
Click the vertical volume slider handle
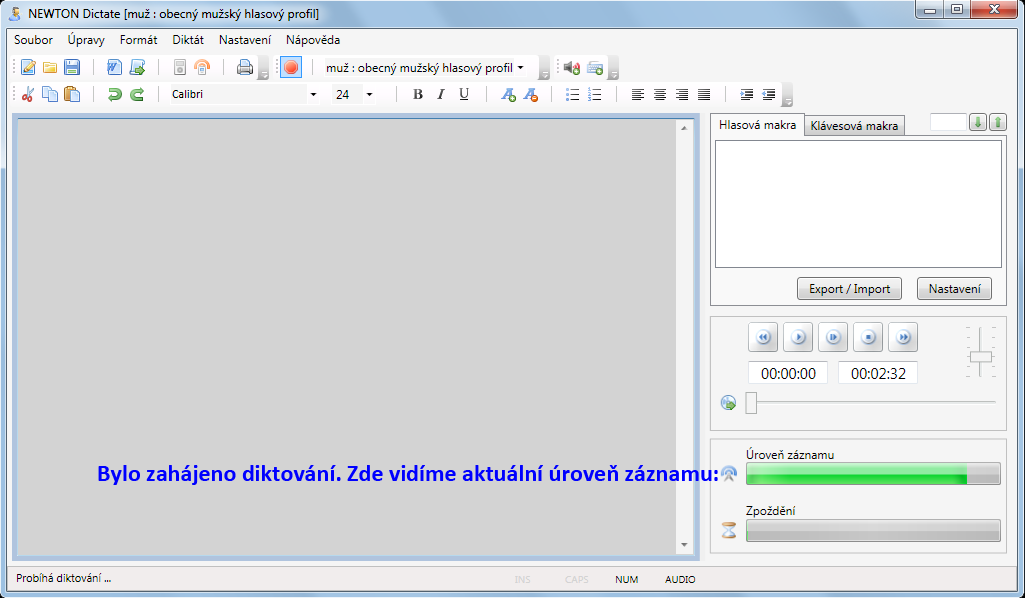click(981, 357)
